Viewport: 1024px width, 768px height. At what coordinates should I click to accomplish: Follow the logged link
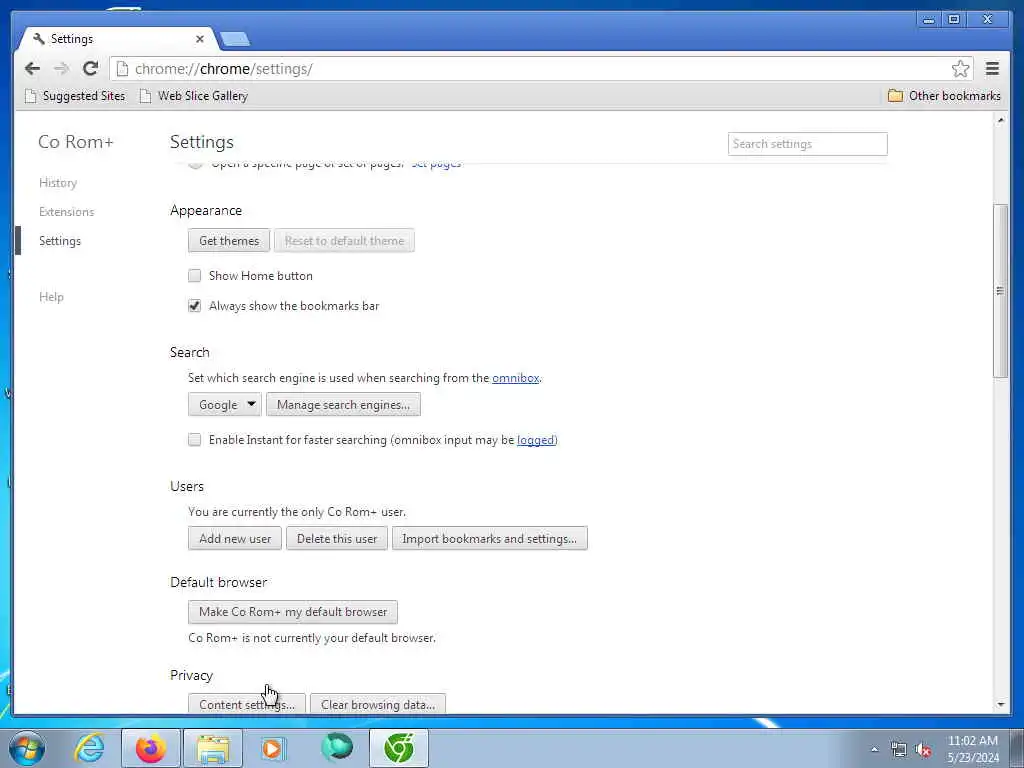pyautogui.click(x=536, y=440)
